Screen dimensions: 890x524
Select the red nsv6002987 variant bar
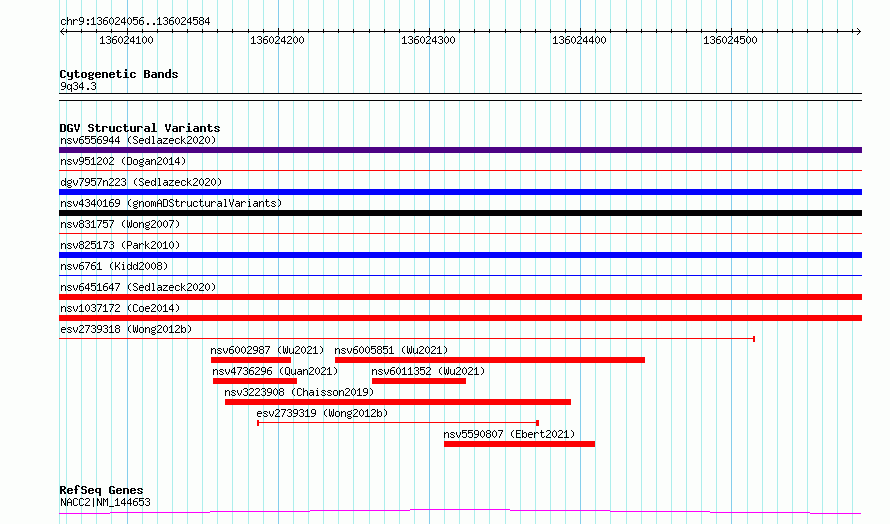click(x=251, y=360)
